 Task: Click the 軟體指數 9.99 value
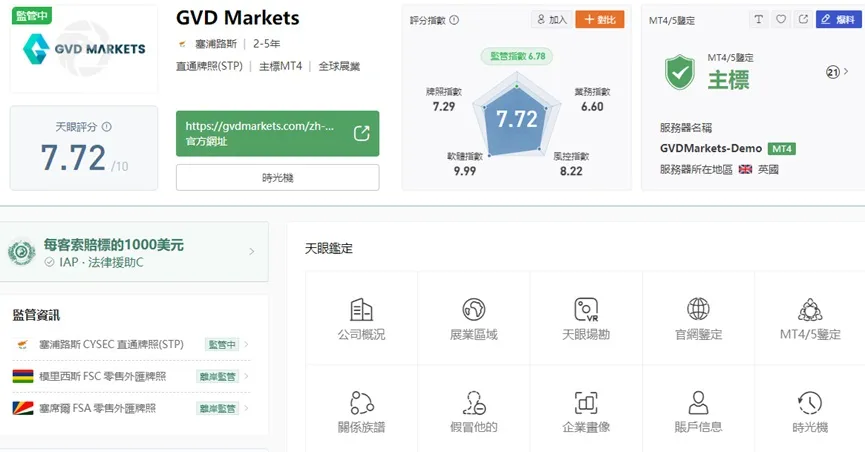coord(464,171)
